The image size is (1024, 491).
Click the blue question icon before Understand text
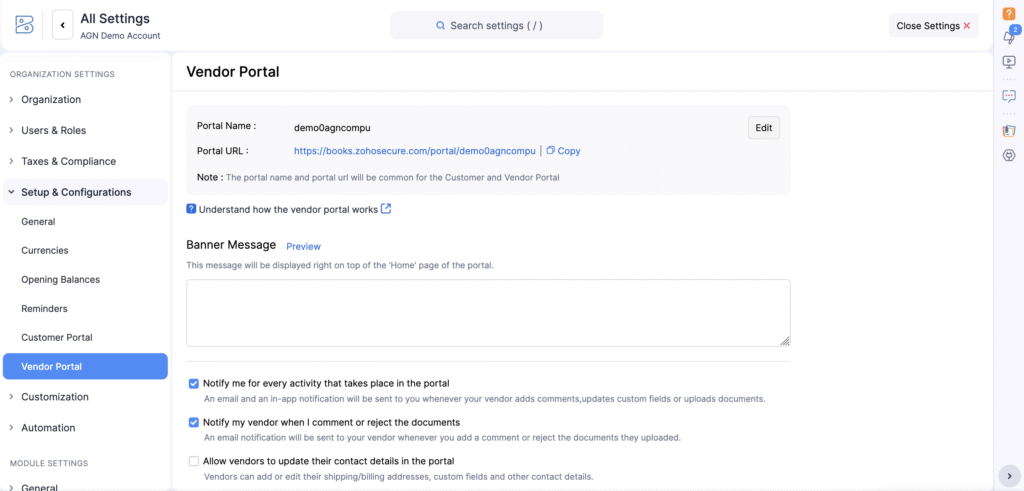[x=191, y=209]
